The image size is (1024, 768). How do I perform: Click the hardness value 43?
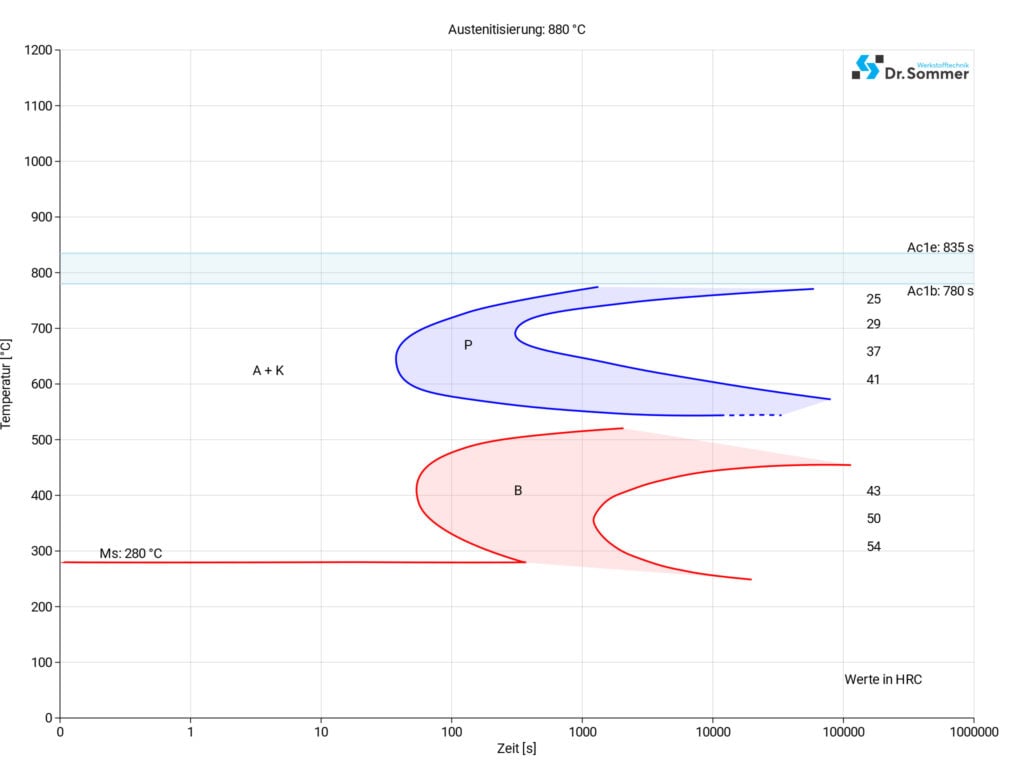tap(873, 491)
